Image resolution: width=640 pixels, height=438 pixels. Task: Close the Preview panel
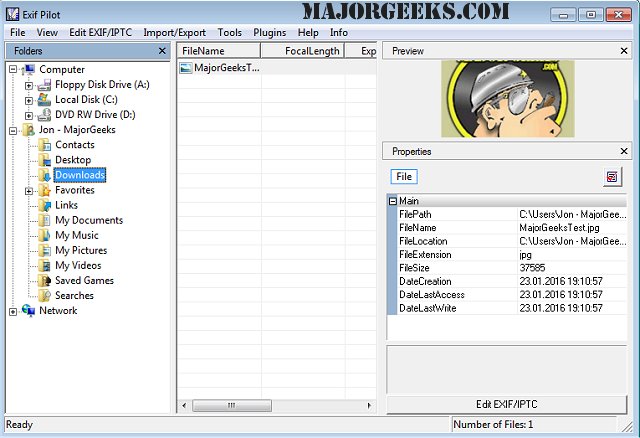click(625, 50)
